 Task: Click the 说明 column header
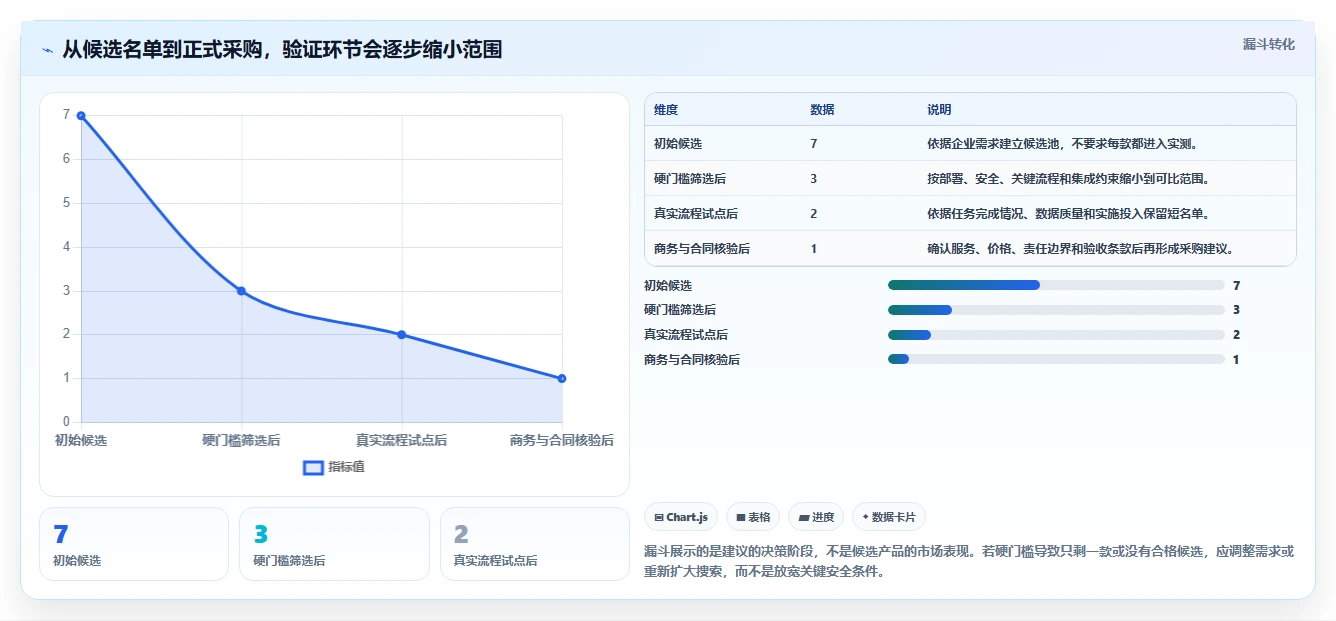(x=939, y=110)
